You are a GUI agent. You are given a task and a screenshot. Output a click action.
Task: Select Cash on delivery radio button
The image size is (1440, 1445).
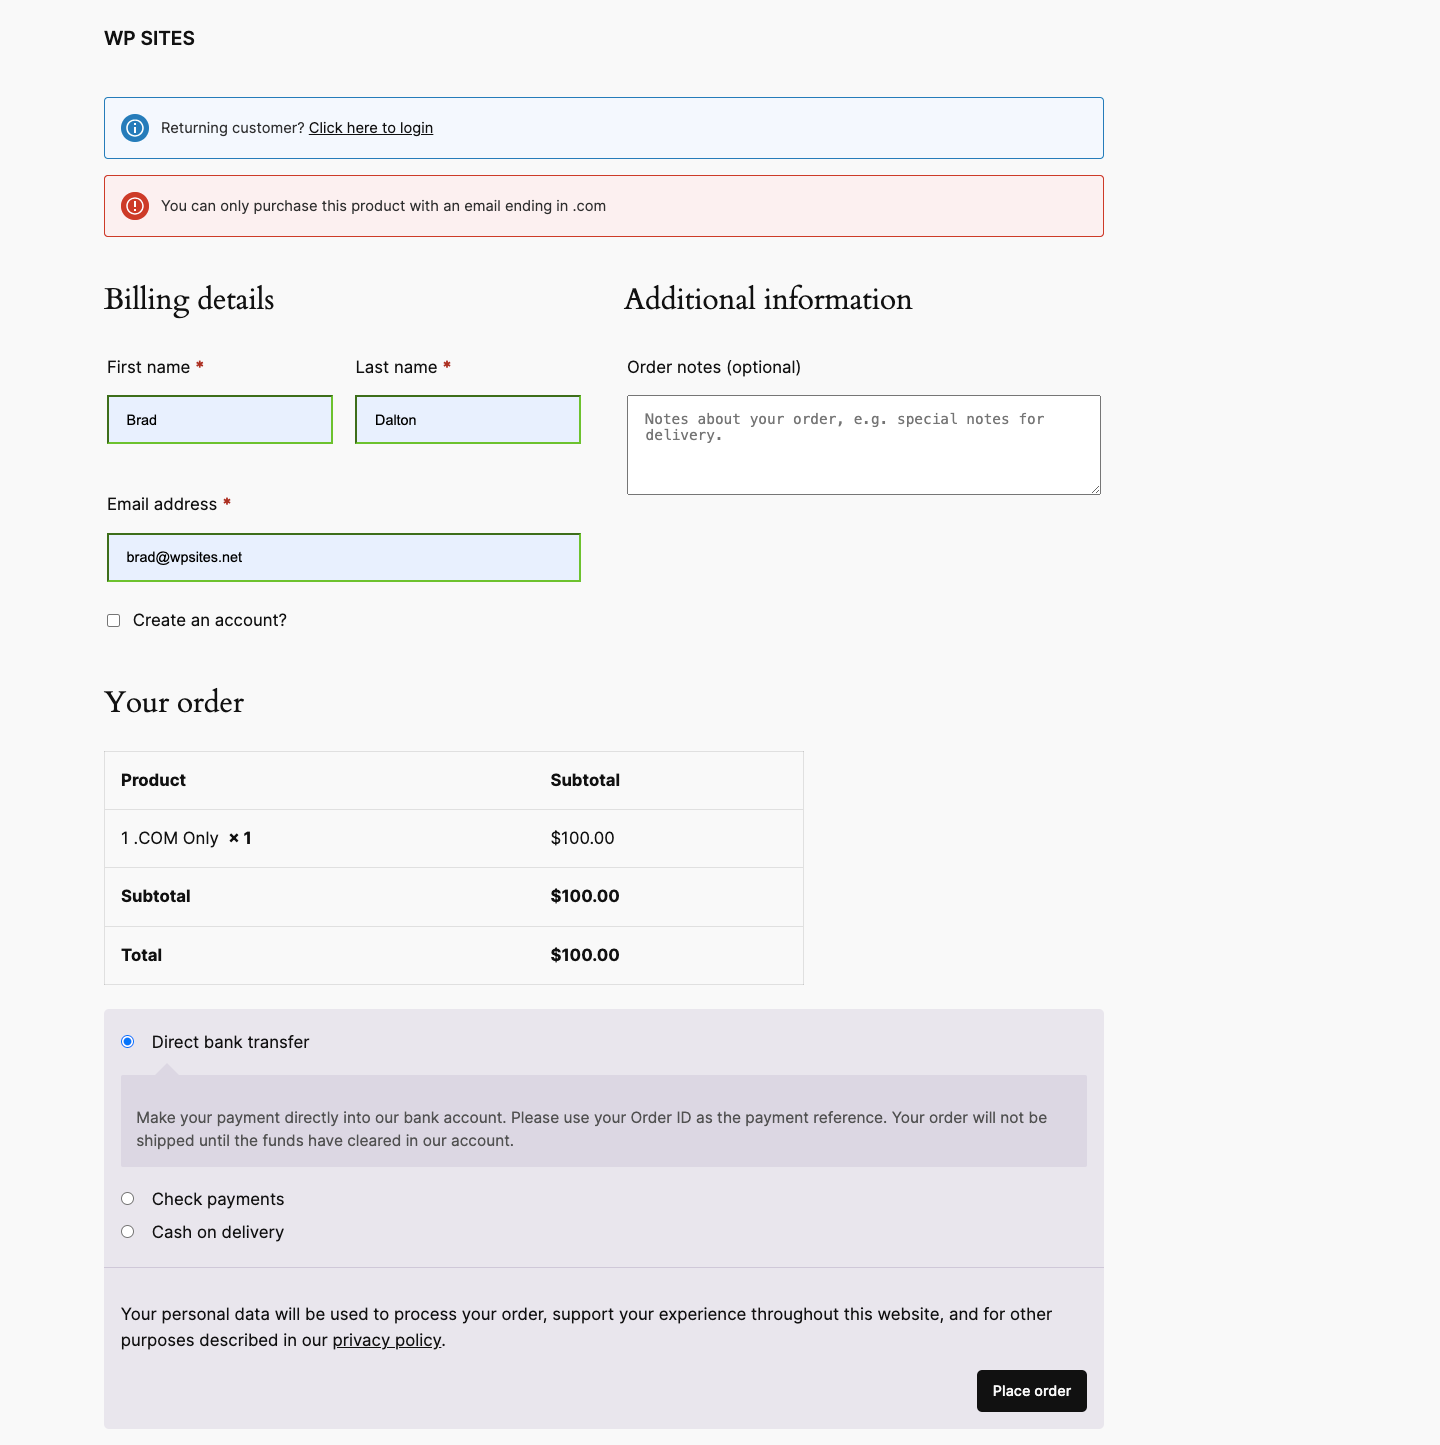[x=128, y=1232]
